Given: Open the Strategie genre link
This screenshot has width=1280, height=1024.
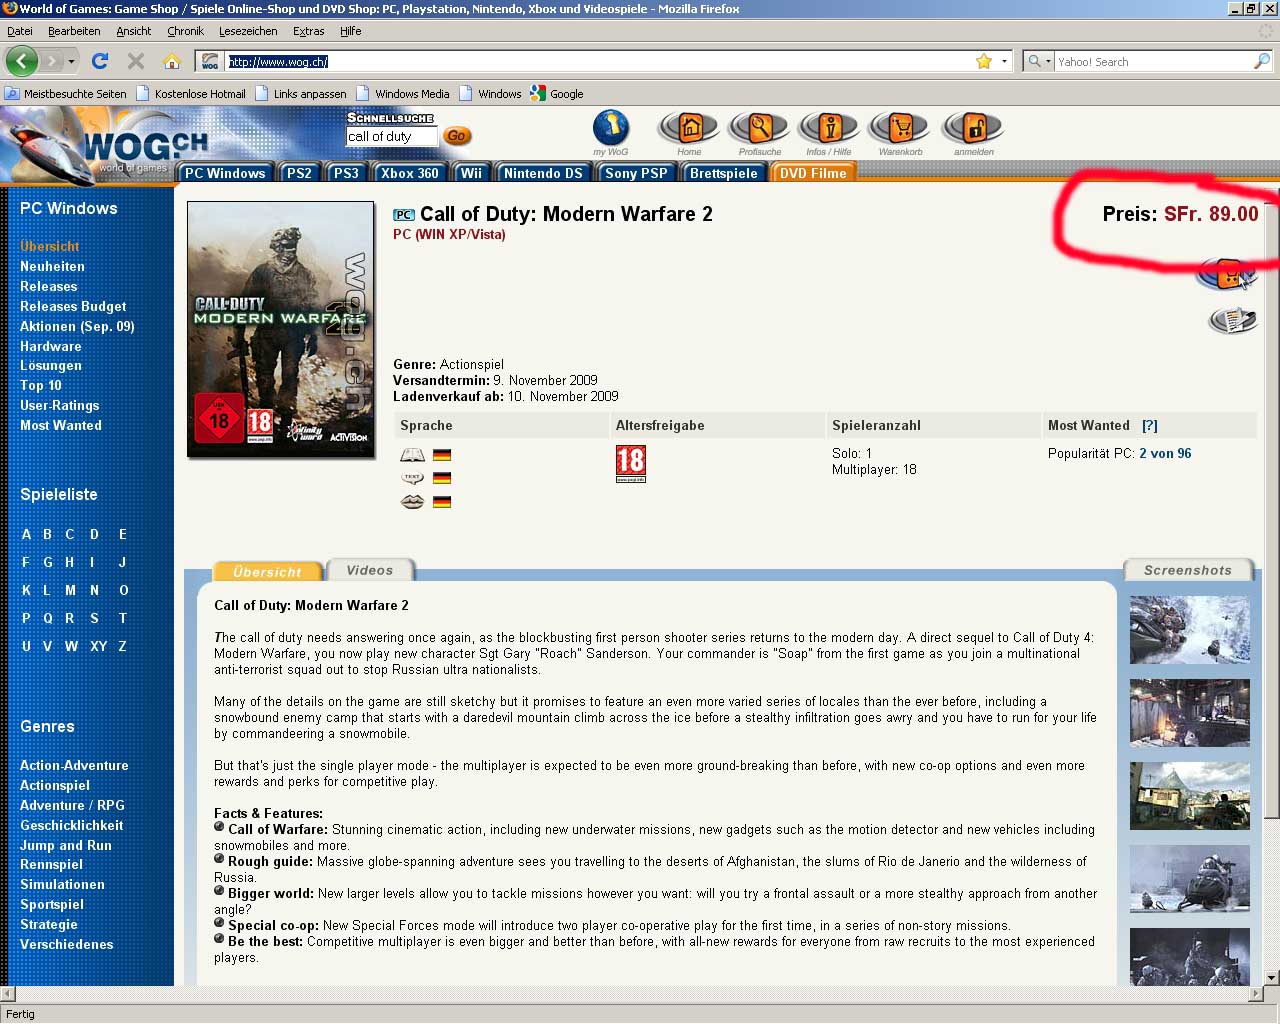Looking at the screenshot, I should point(49,924).
